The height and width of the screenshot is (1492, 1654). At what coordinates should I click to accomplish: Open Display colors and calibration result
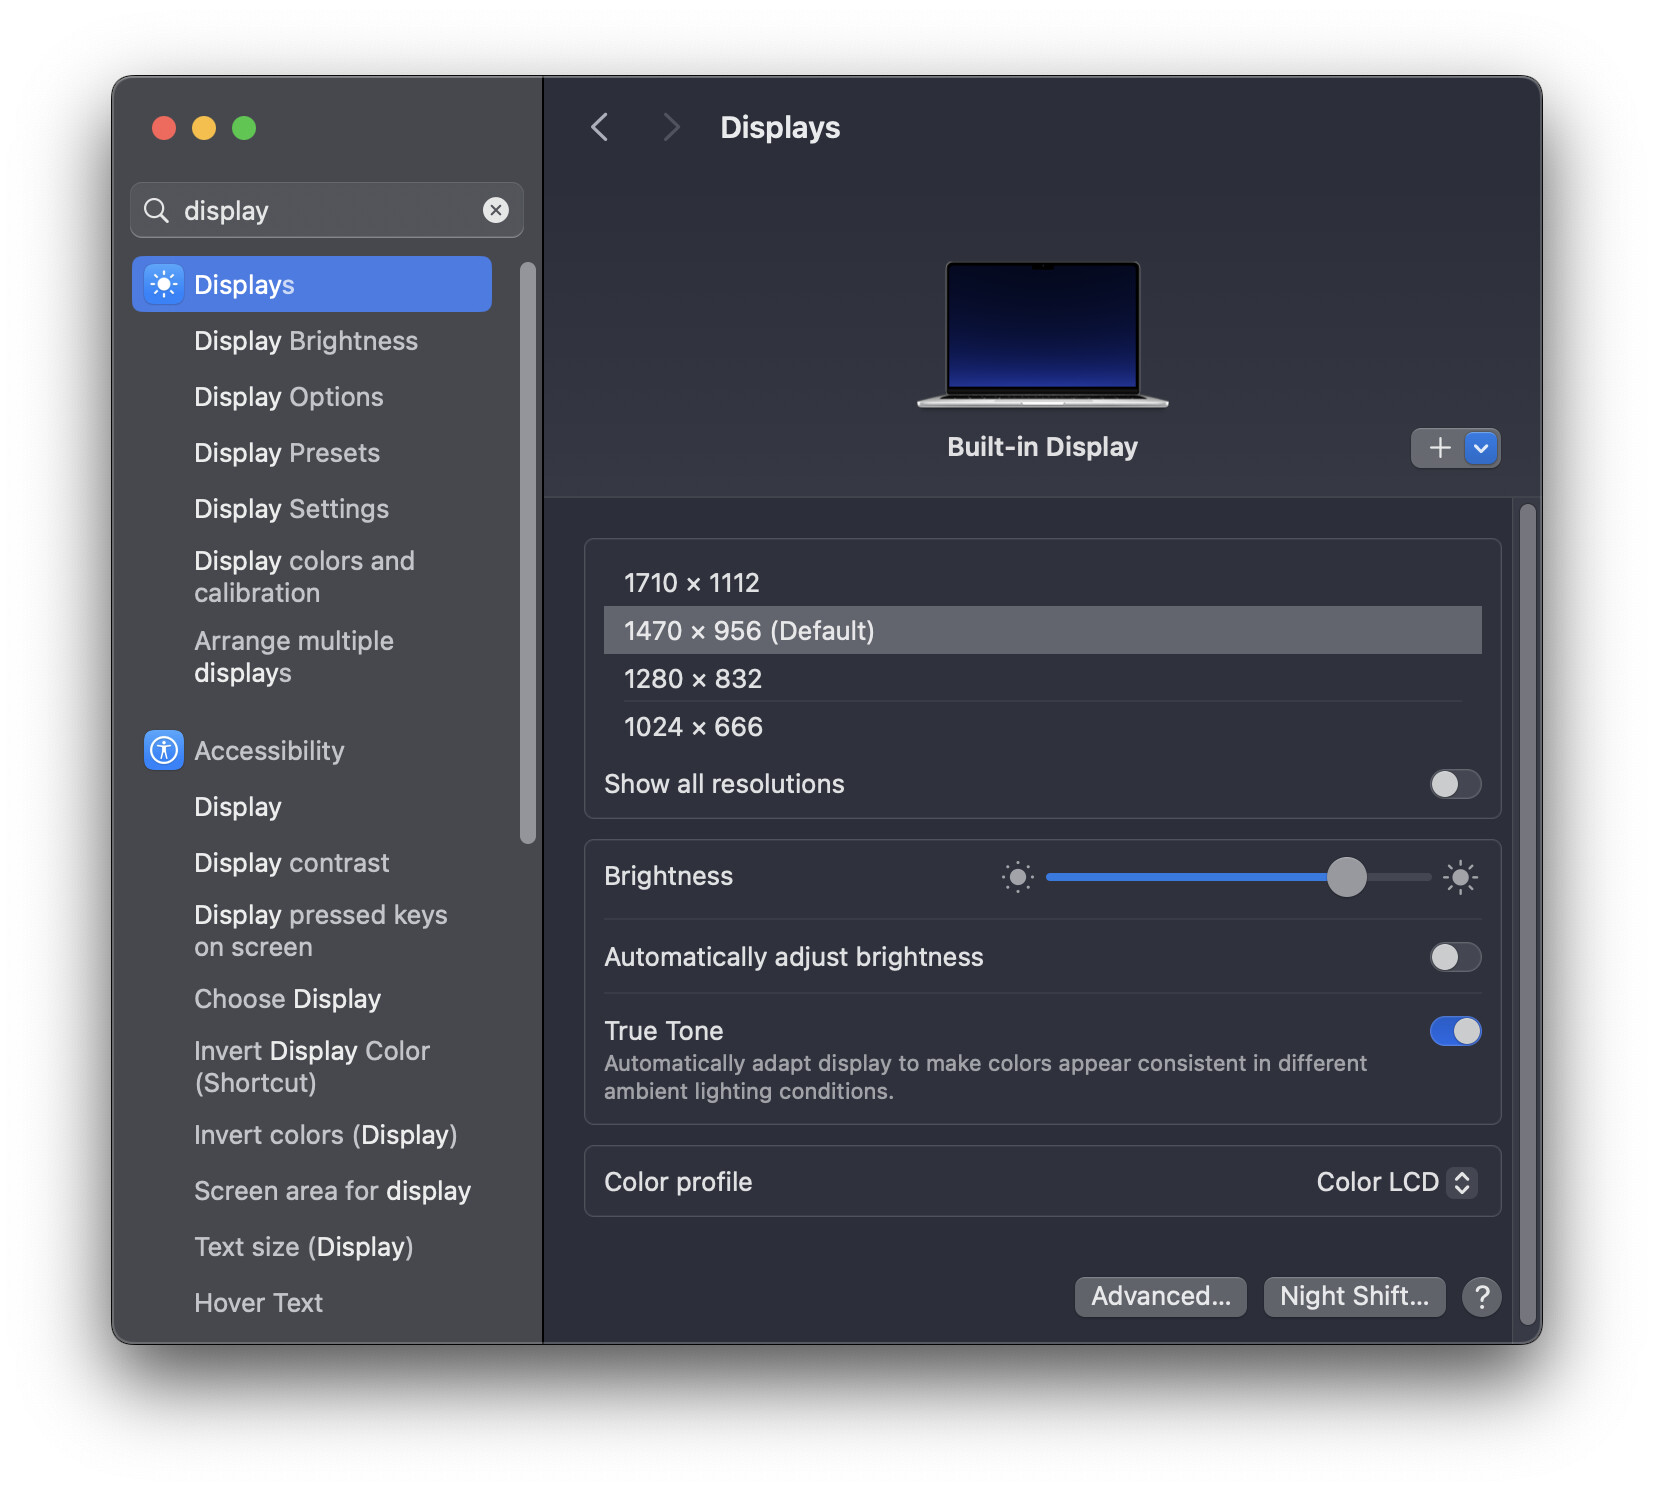pyautogui.click(x=305, y=577)
